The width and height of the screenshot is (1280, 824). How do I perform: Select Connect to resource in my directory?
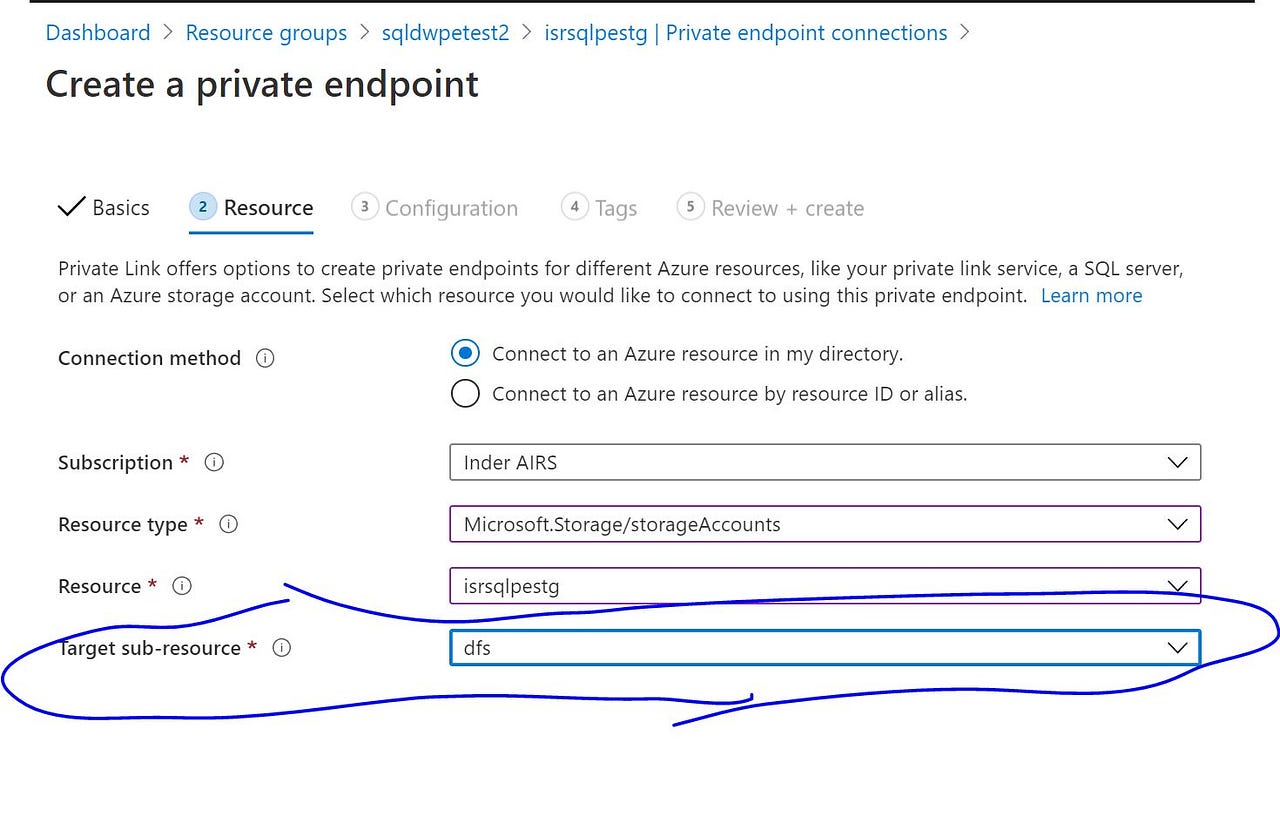tap(465, 354)
